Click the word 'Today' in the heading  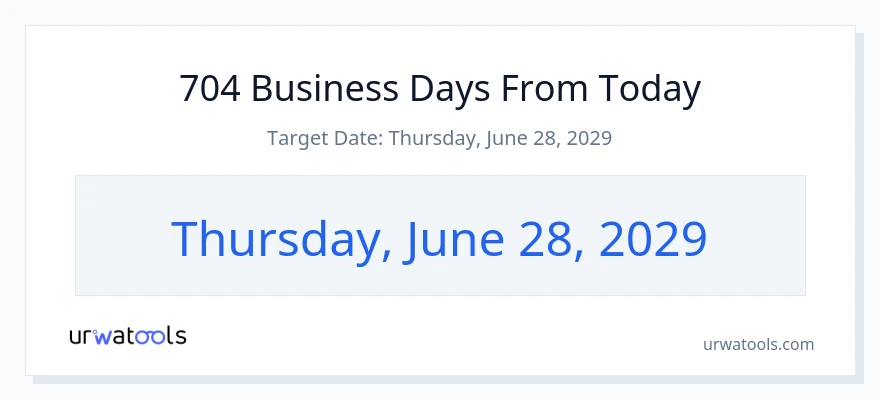[x=649, y=89]
